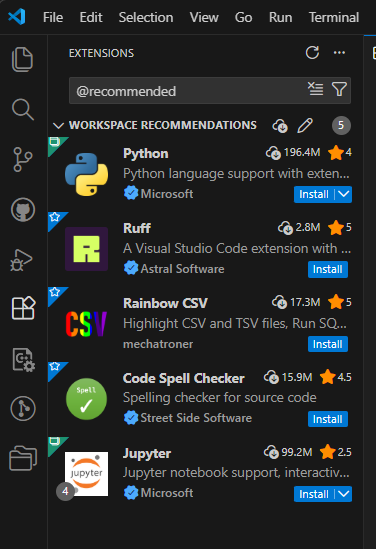Viewport: 376px width, 549px height.
Task: Click the mechatroner publisher label
Action: pos(158,344)
